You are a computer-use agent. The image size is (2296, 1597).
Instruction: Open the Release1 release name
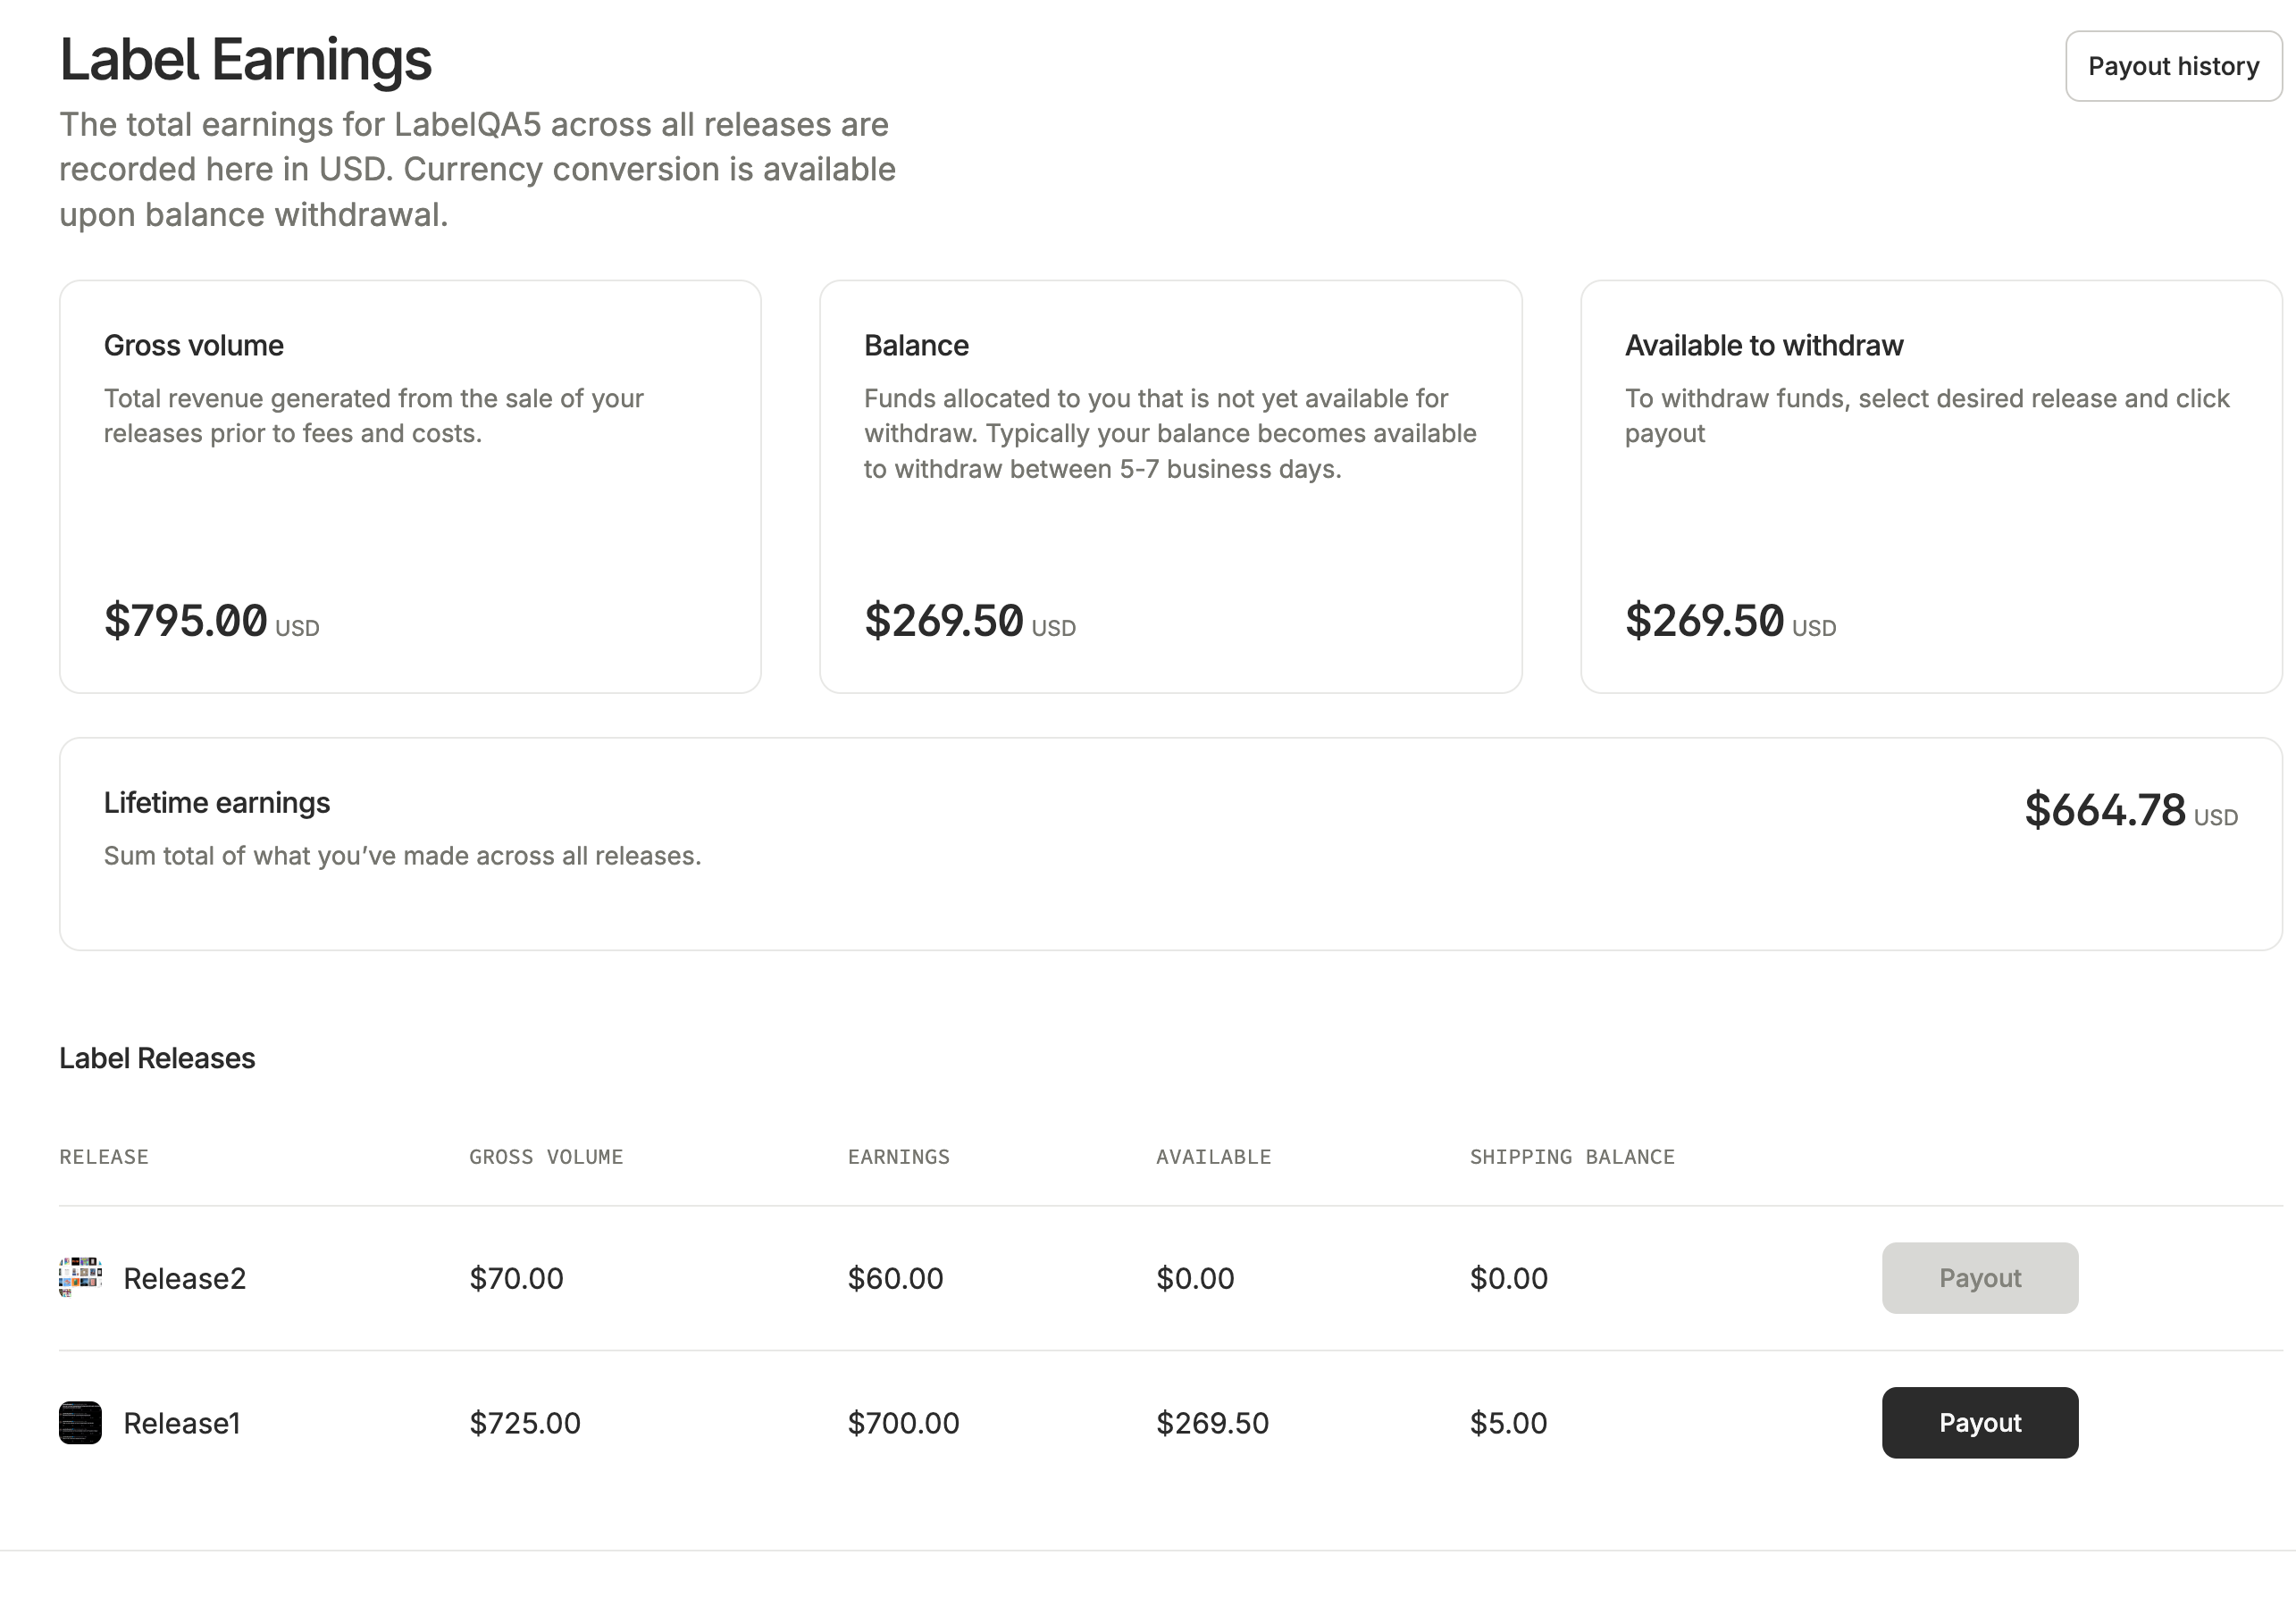(181, 1423)
